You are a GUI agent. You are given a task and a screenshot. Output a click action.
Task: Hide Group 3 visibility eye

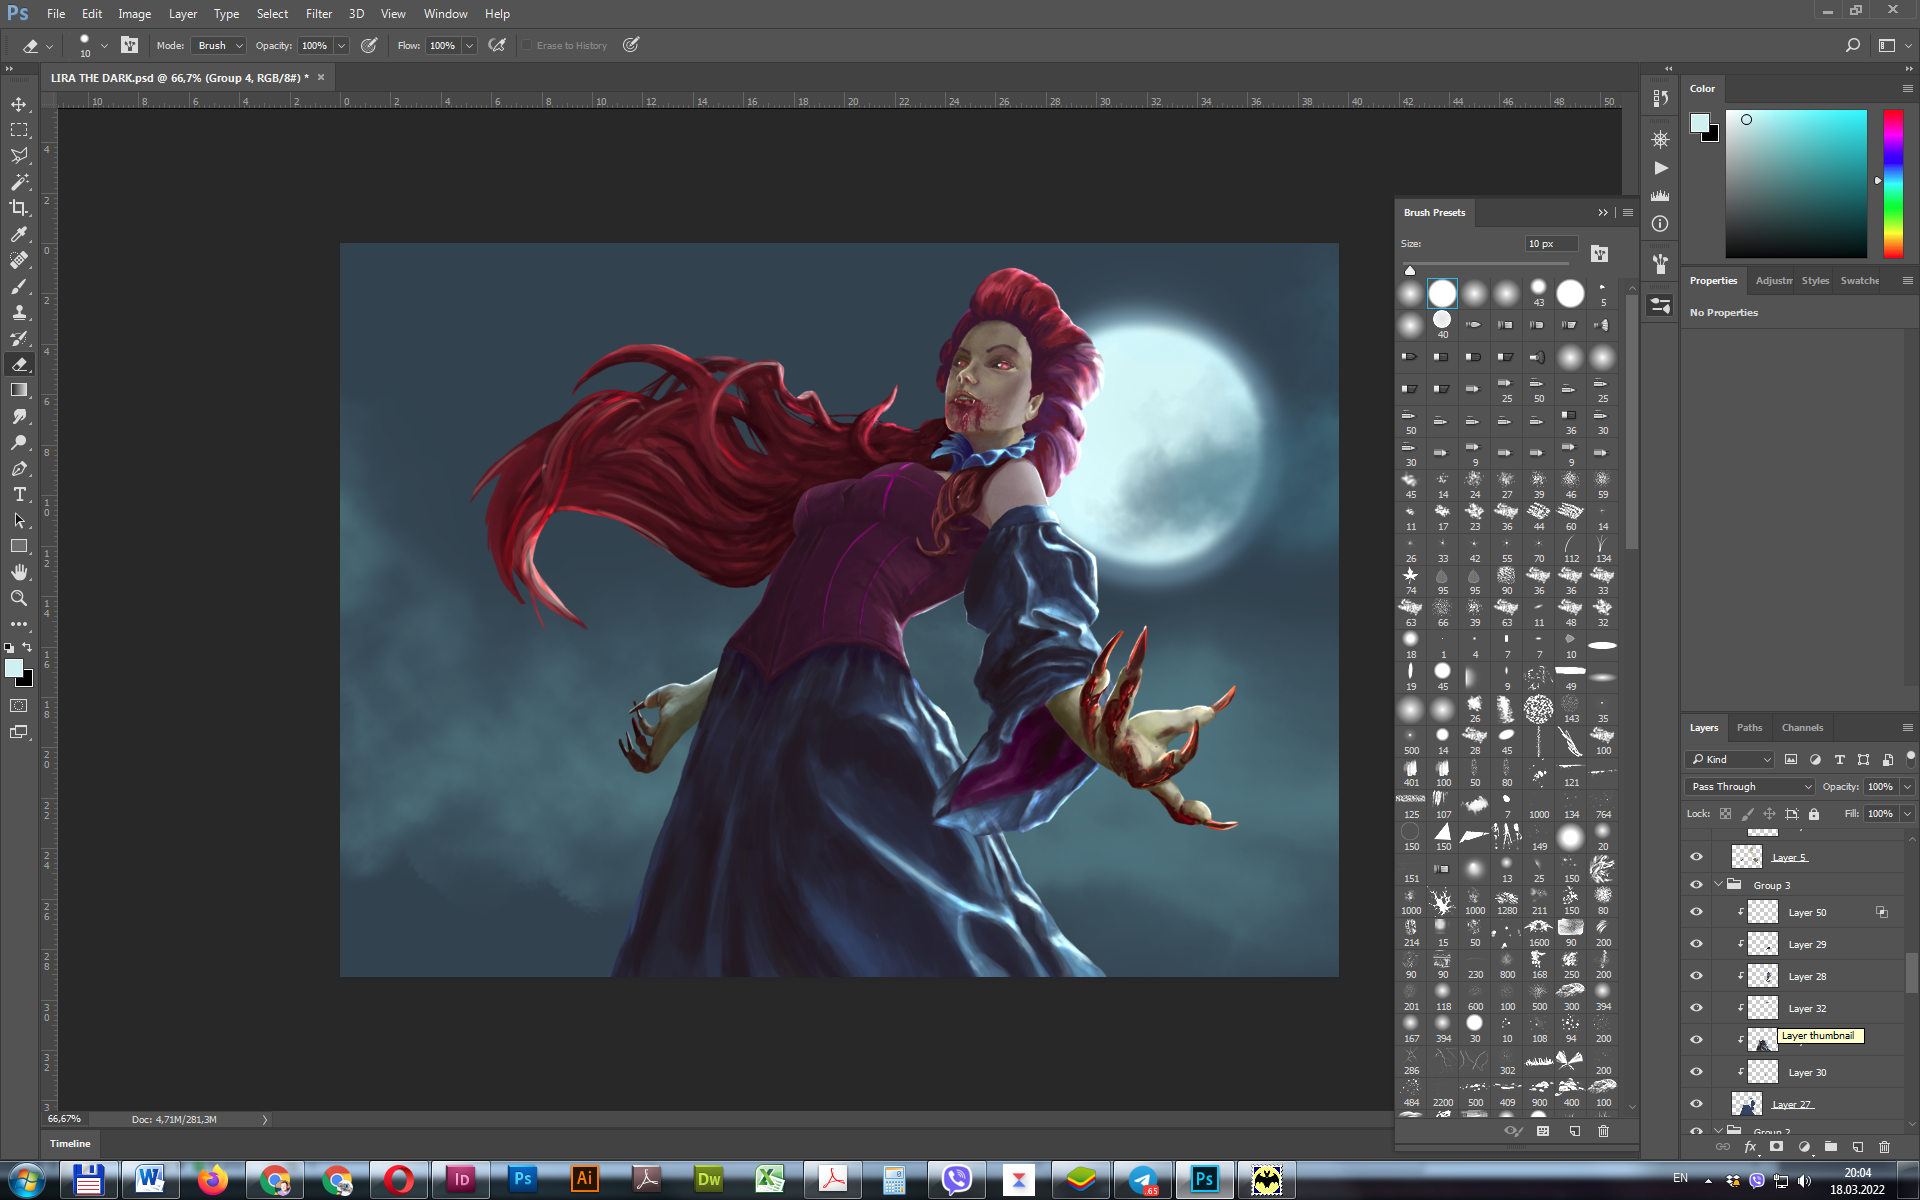[x=1696, y=885]
